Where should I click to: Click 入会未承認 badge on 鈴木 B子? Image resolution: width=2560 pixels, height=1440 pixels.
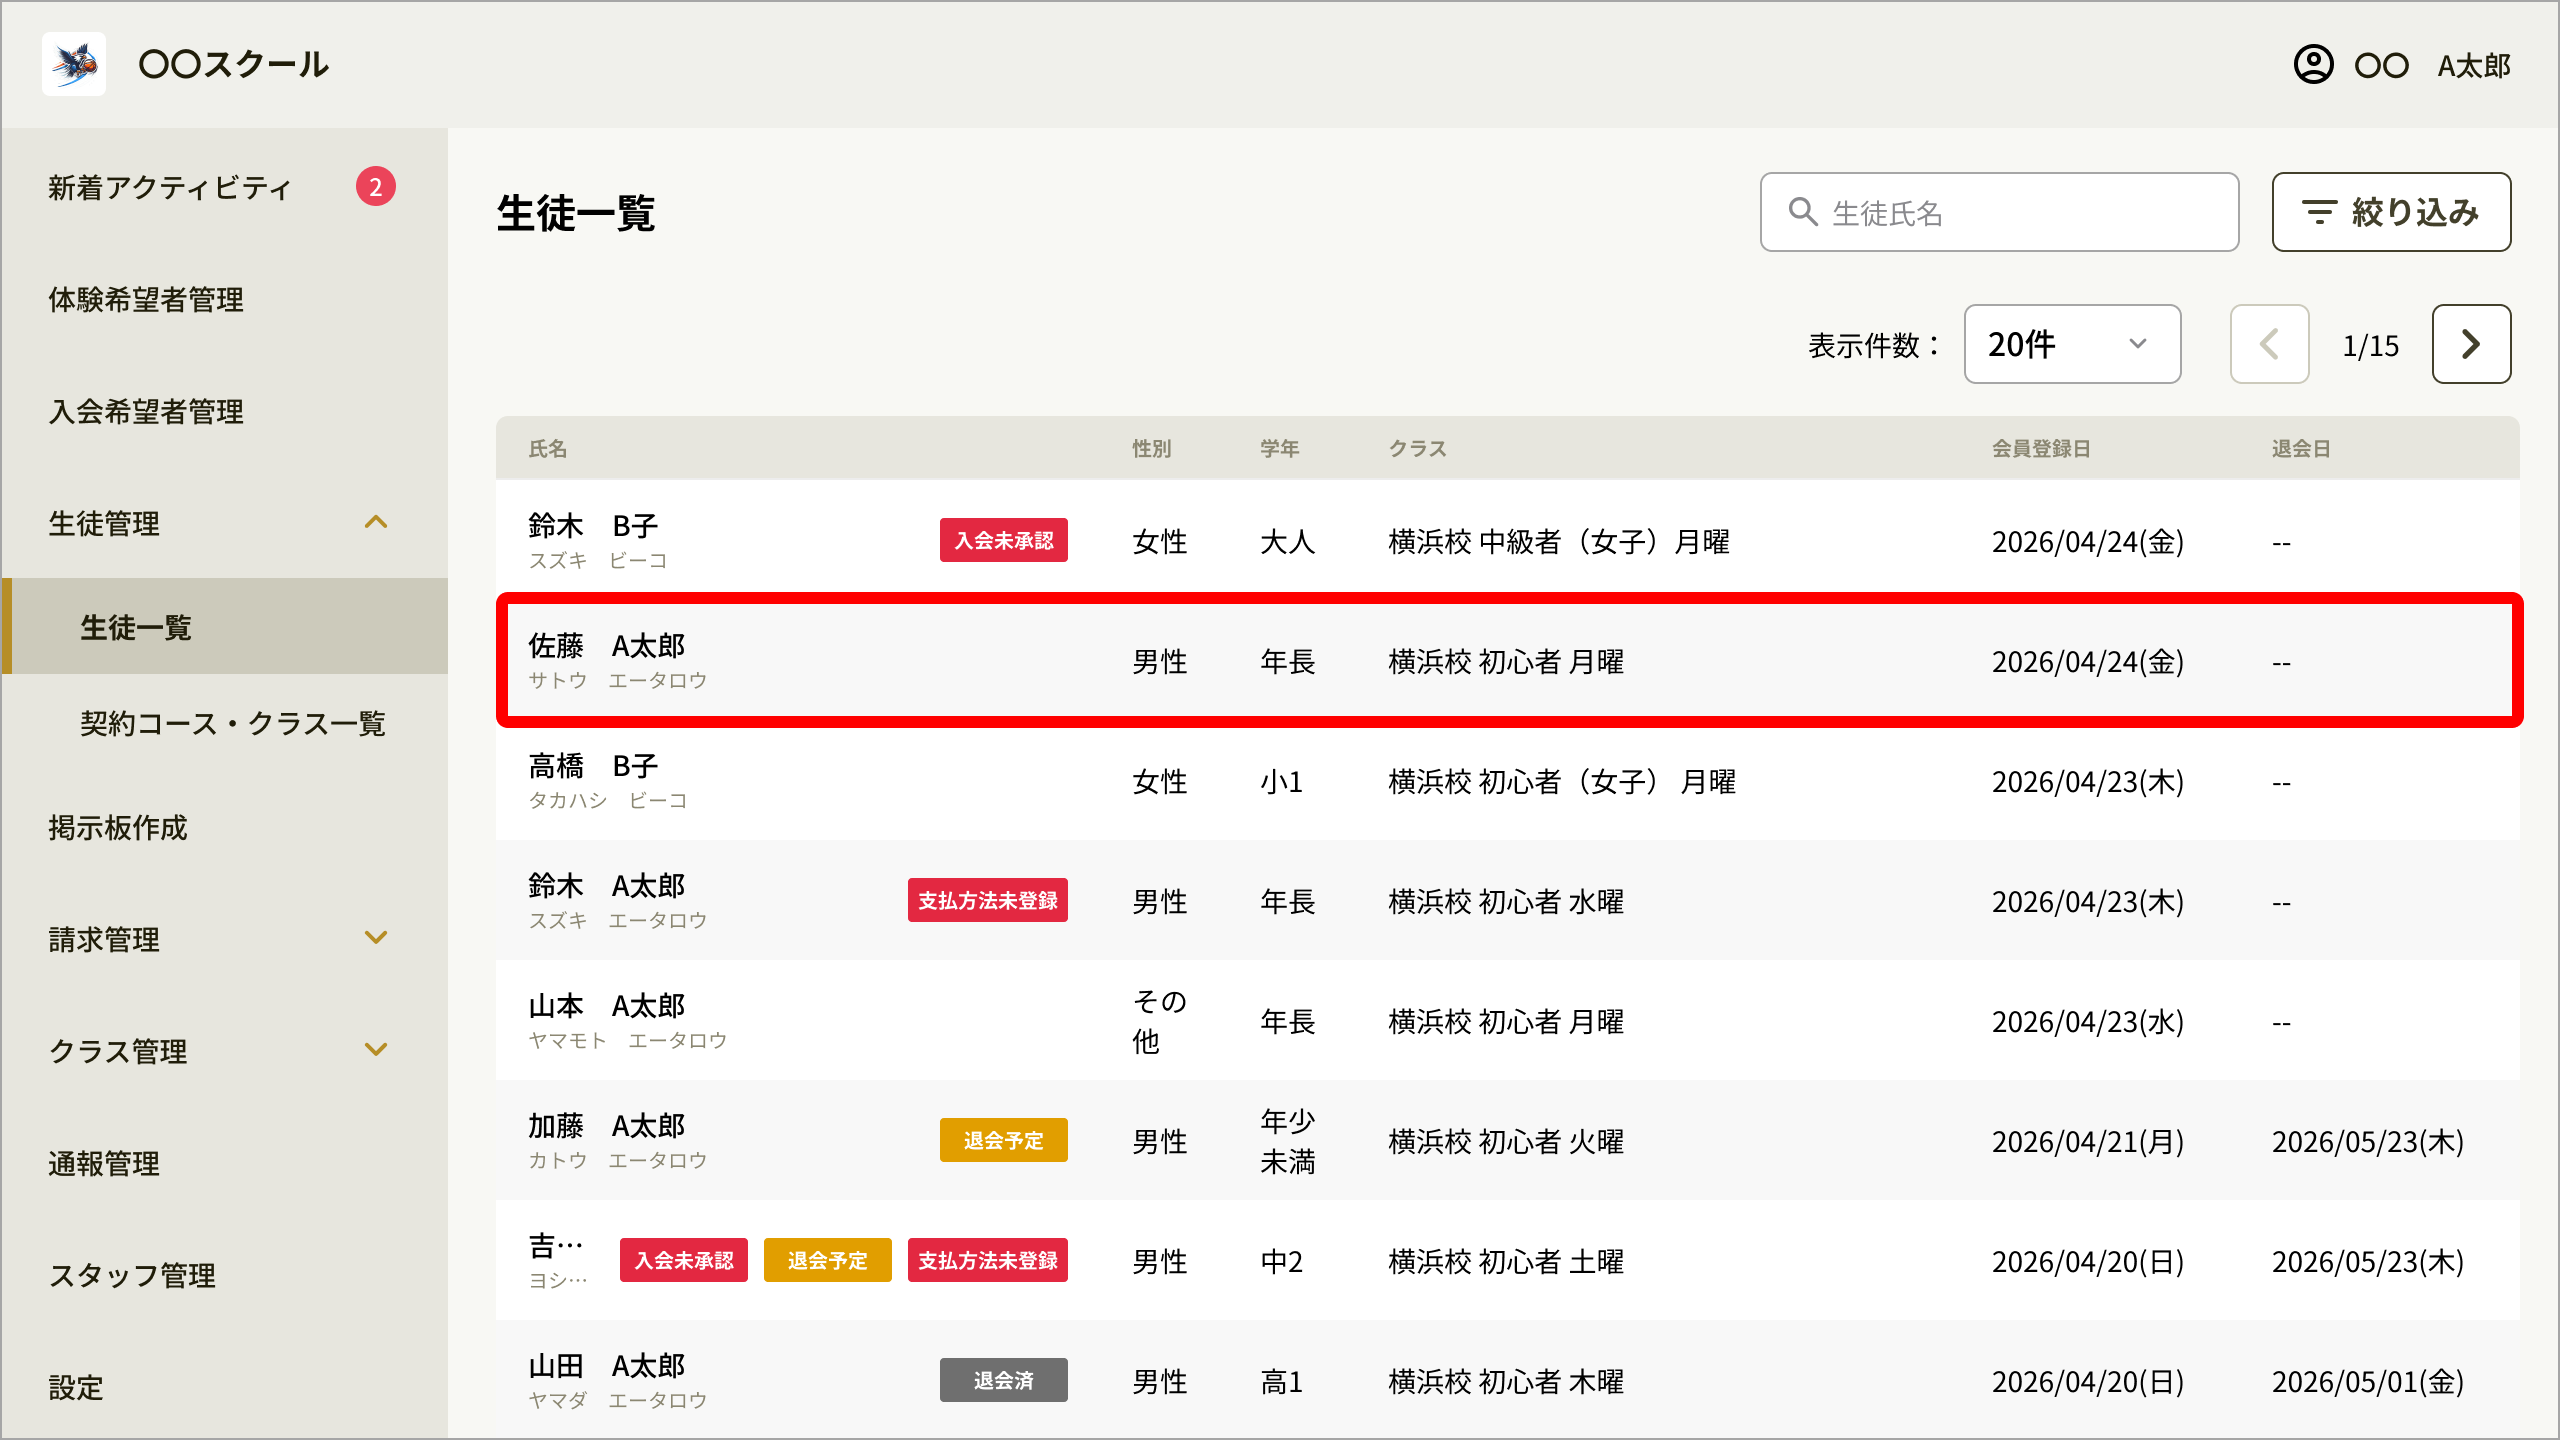click(x=1004, y=540)
